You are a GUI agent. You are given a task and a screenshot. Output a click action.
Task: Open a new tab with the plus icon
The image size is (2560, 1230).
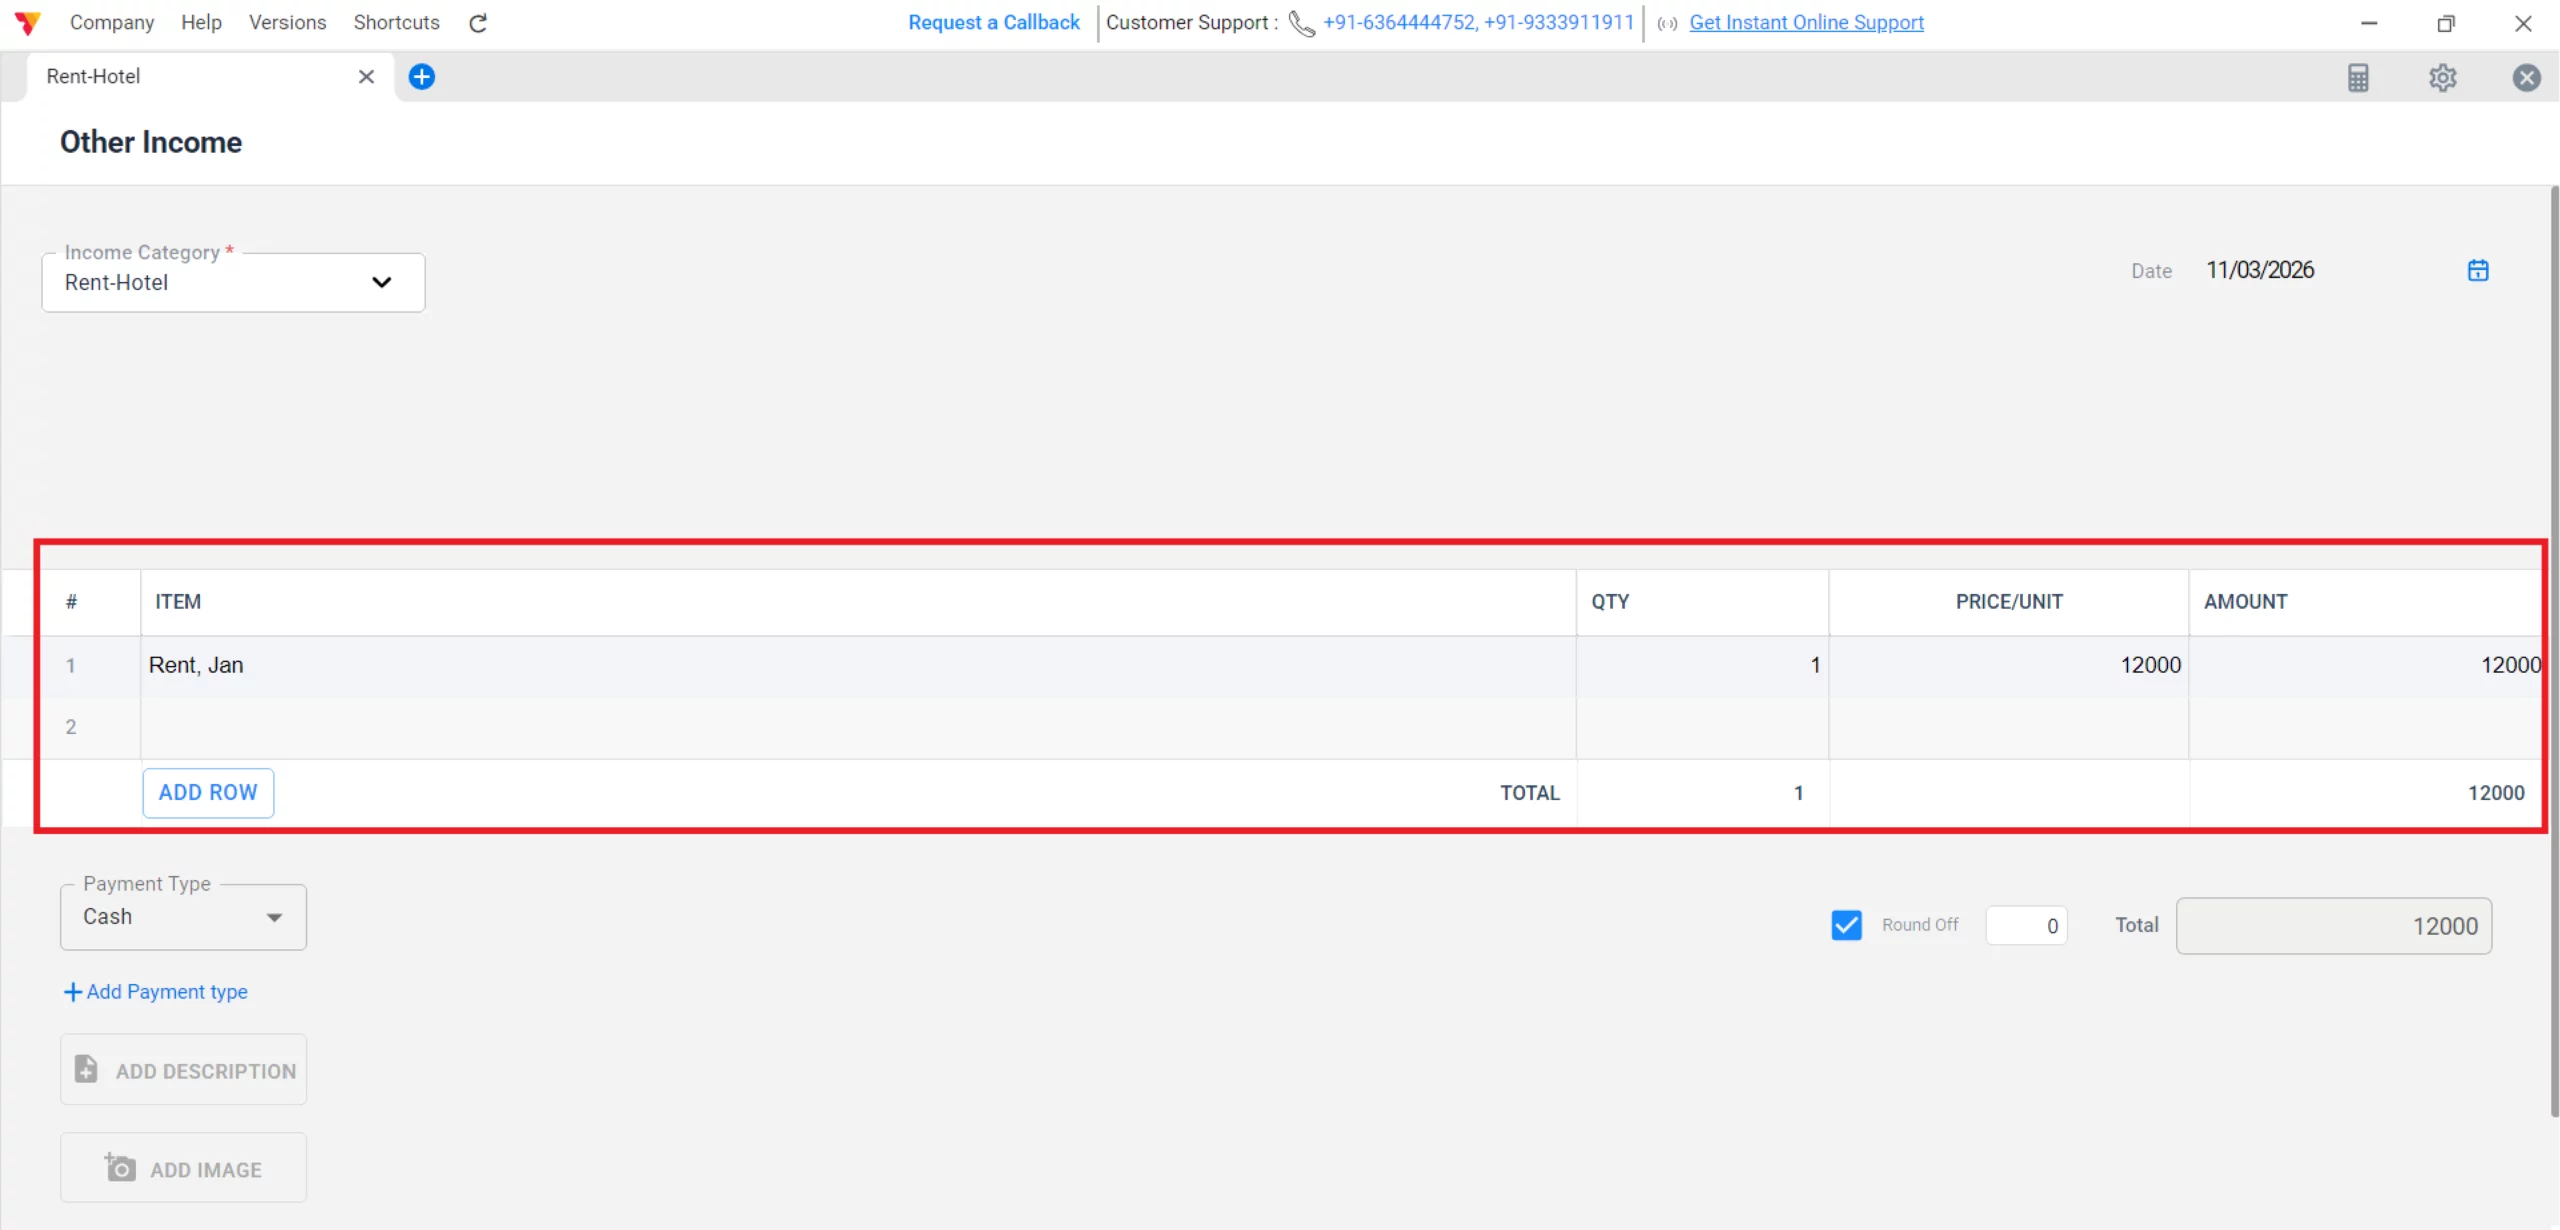pyautogui.click(x=421, y=76)
